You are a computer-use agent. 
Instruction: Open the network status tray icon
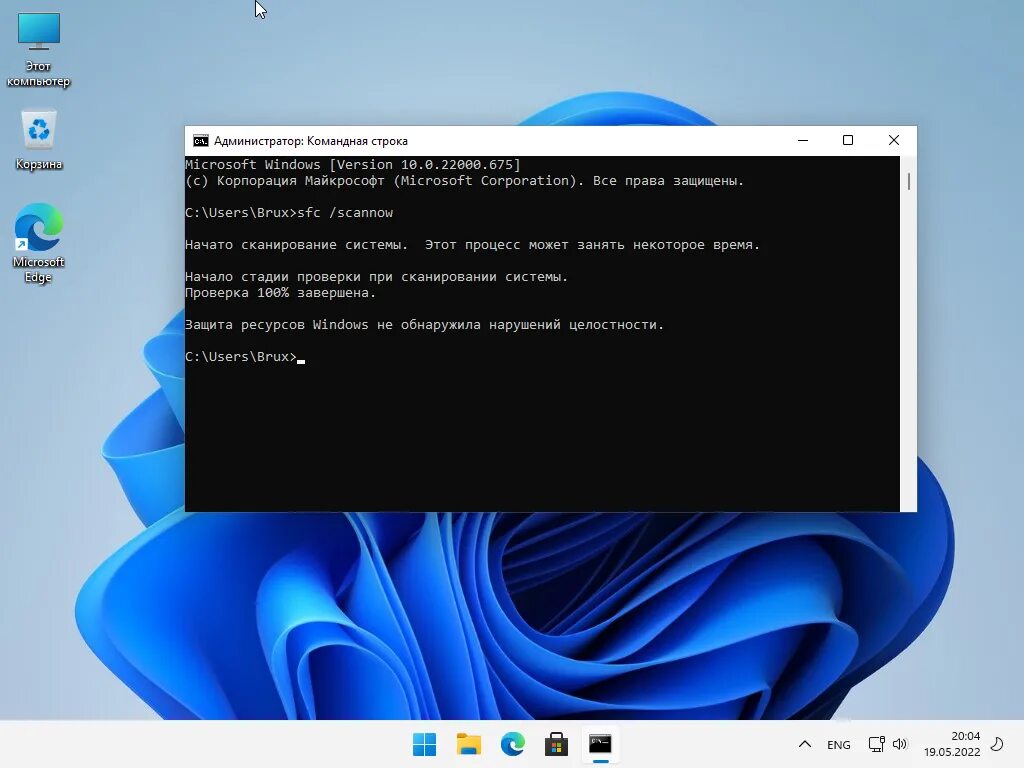[x=876, y=744]
